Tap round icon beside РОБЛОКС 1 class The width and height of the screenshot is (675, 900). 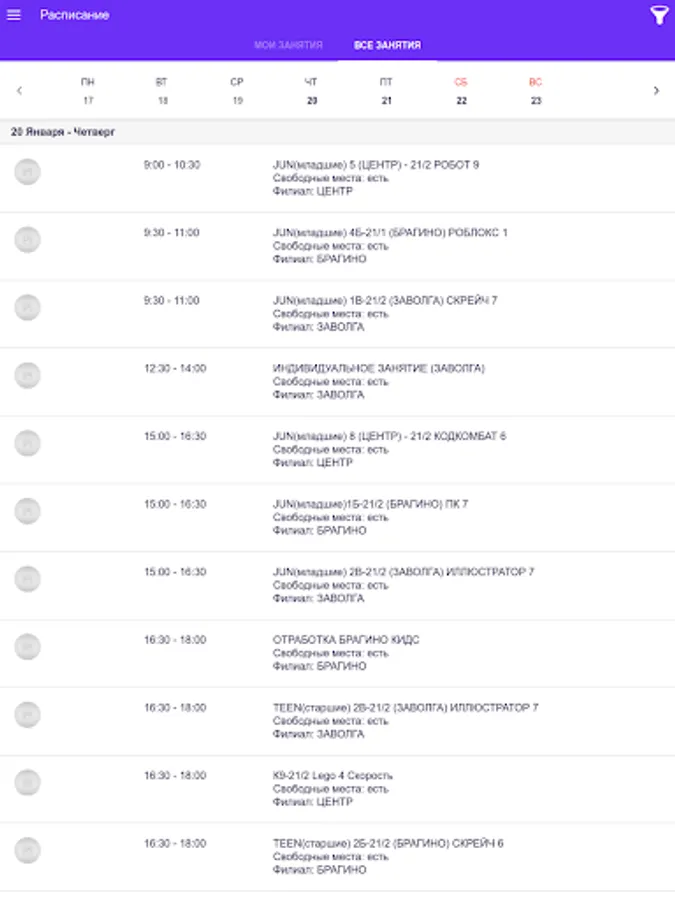click(x=28, y=240)
